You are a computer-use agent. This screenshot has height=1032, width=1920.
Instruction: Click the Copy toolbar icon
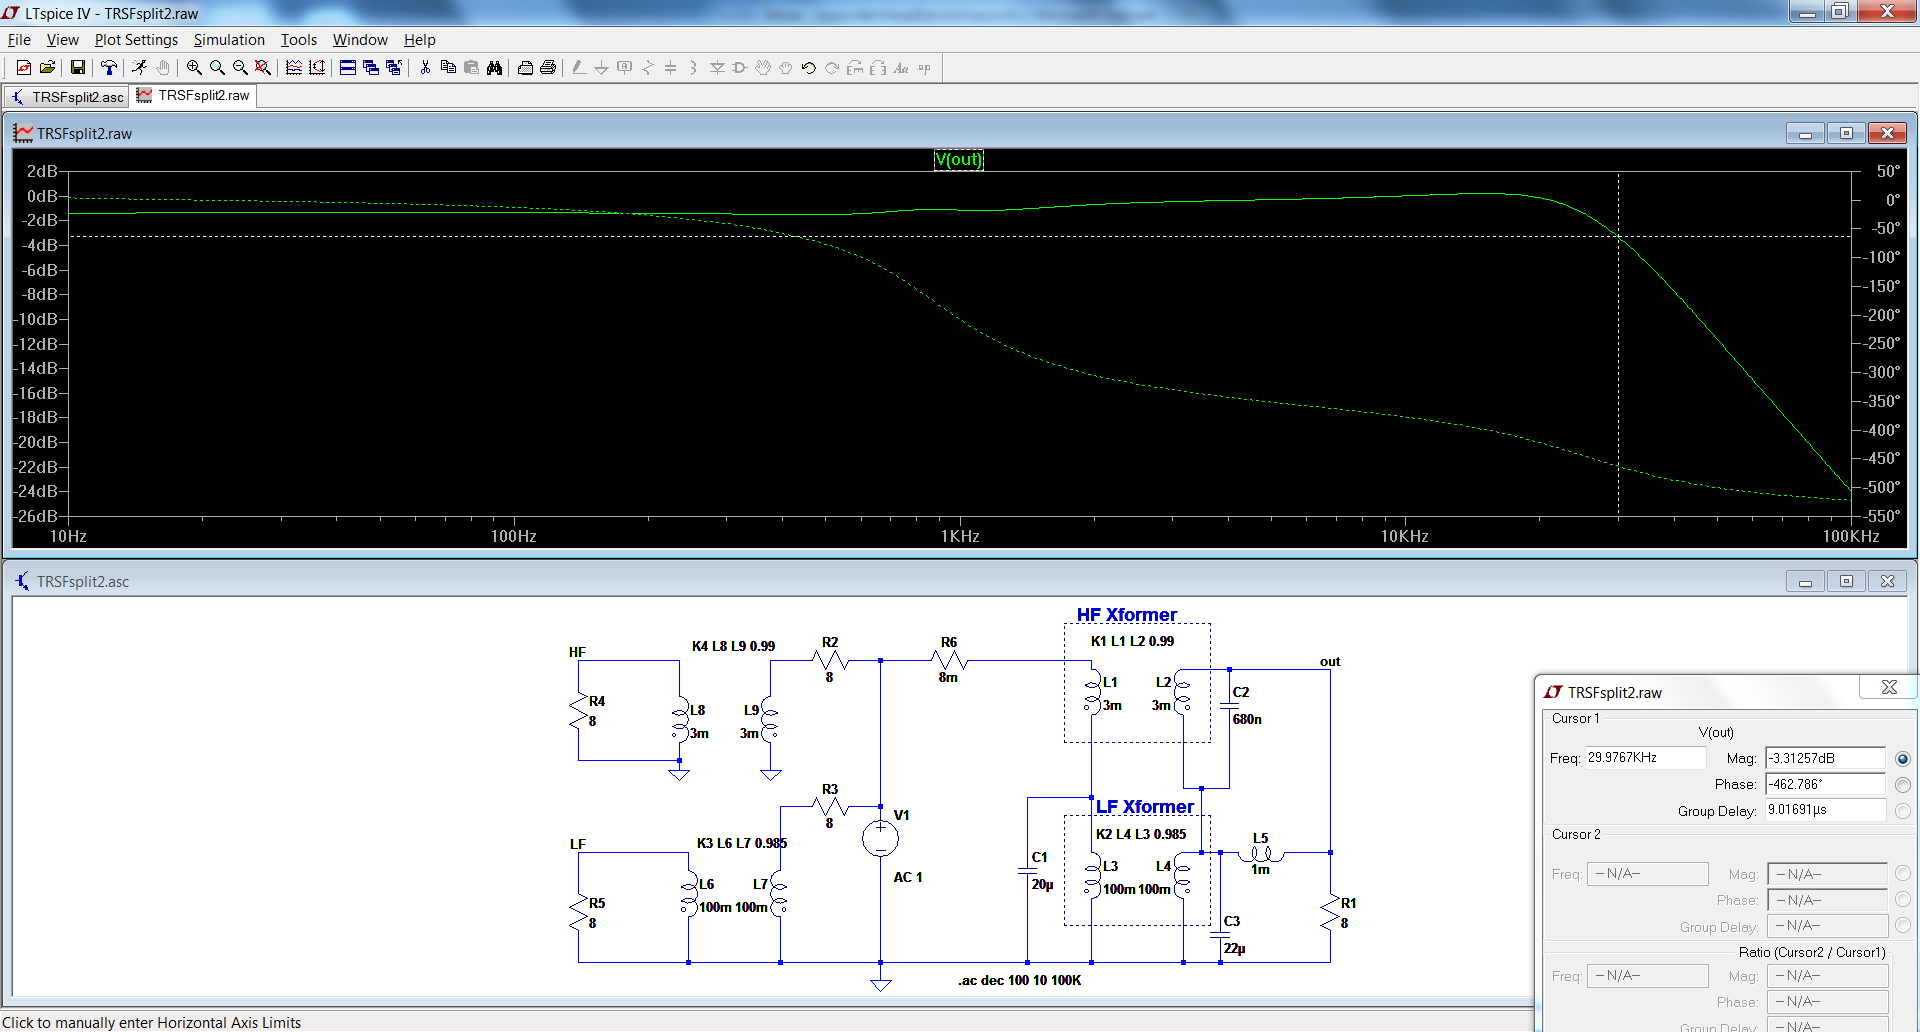point(448,68)
